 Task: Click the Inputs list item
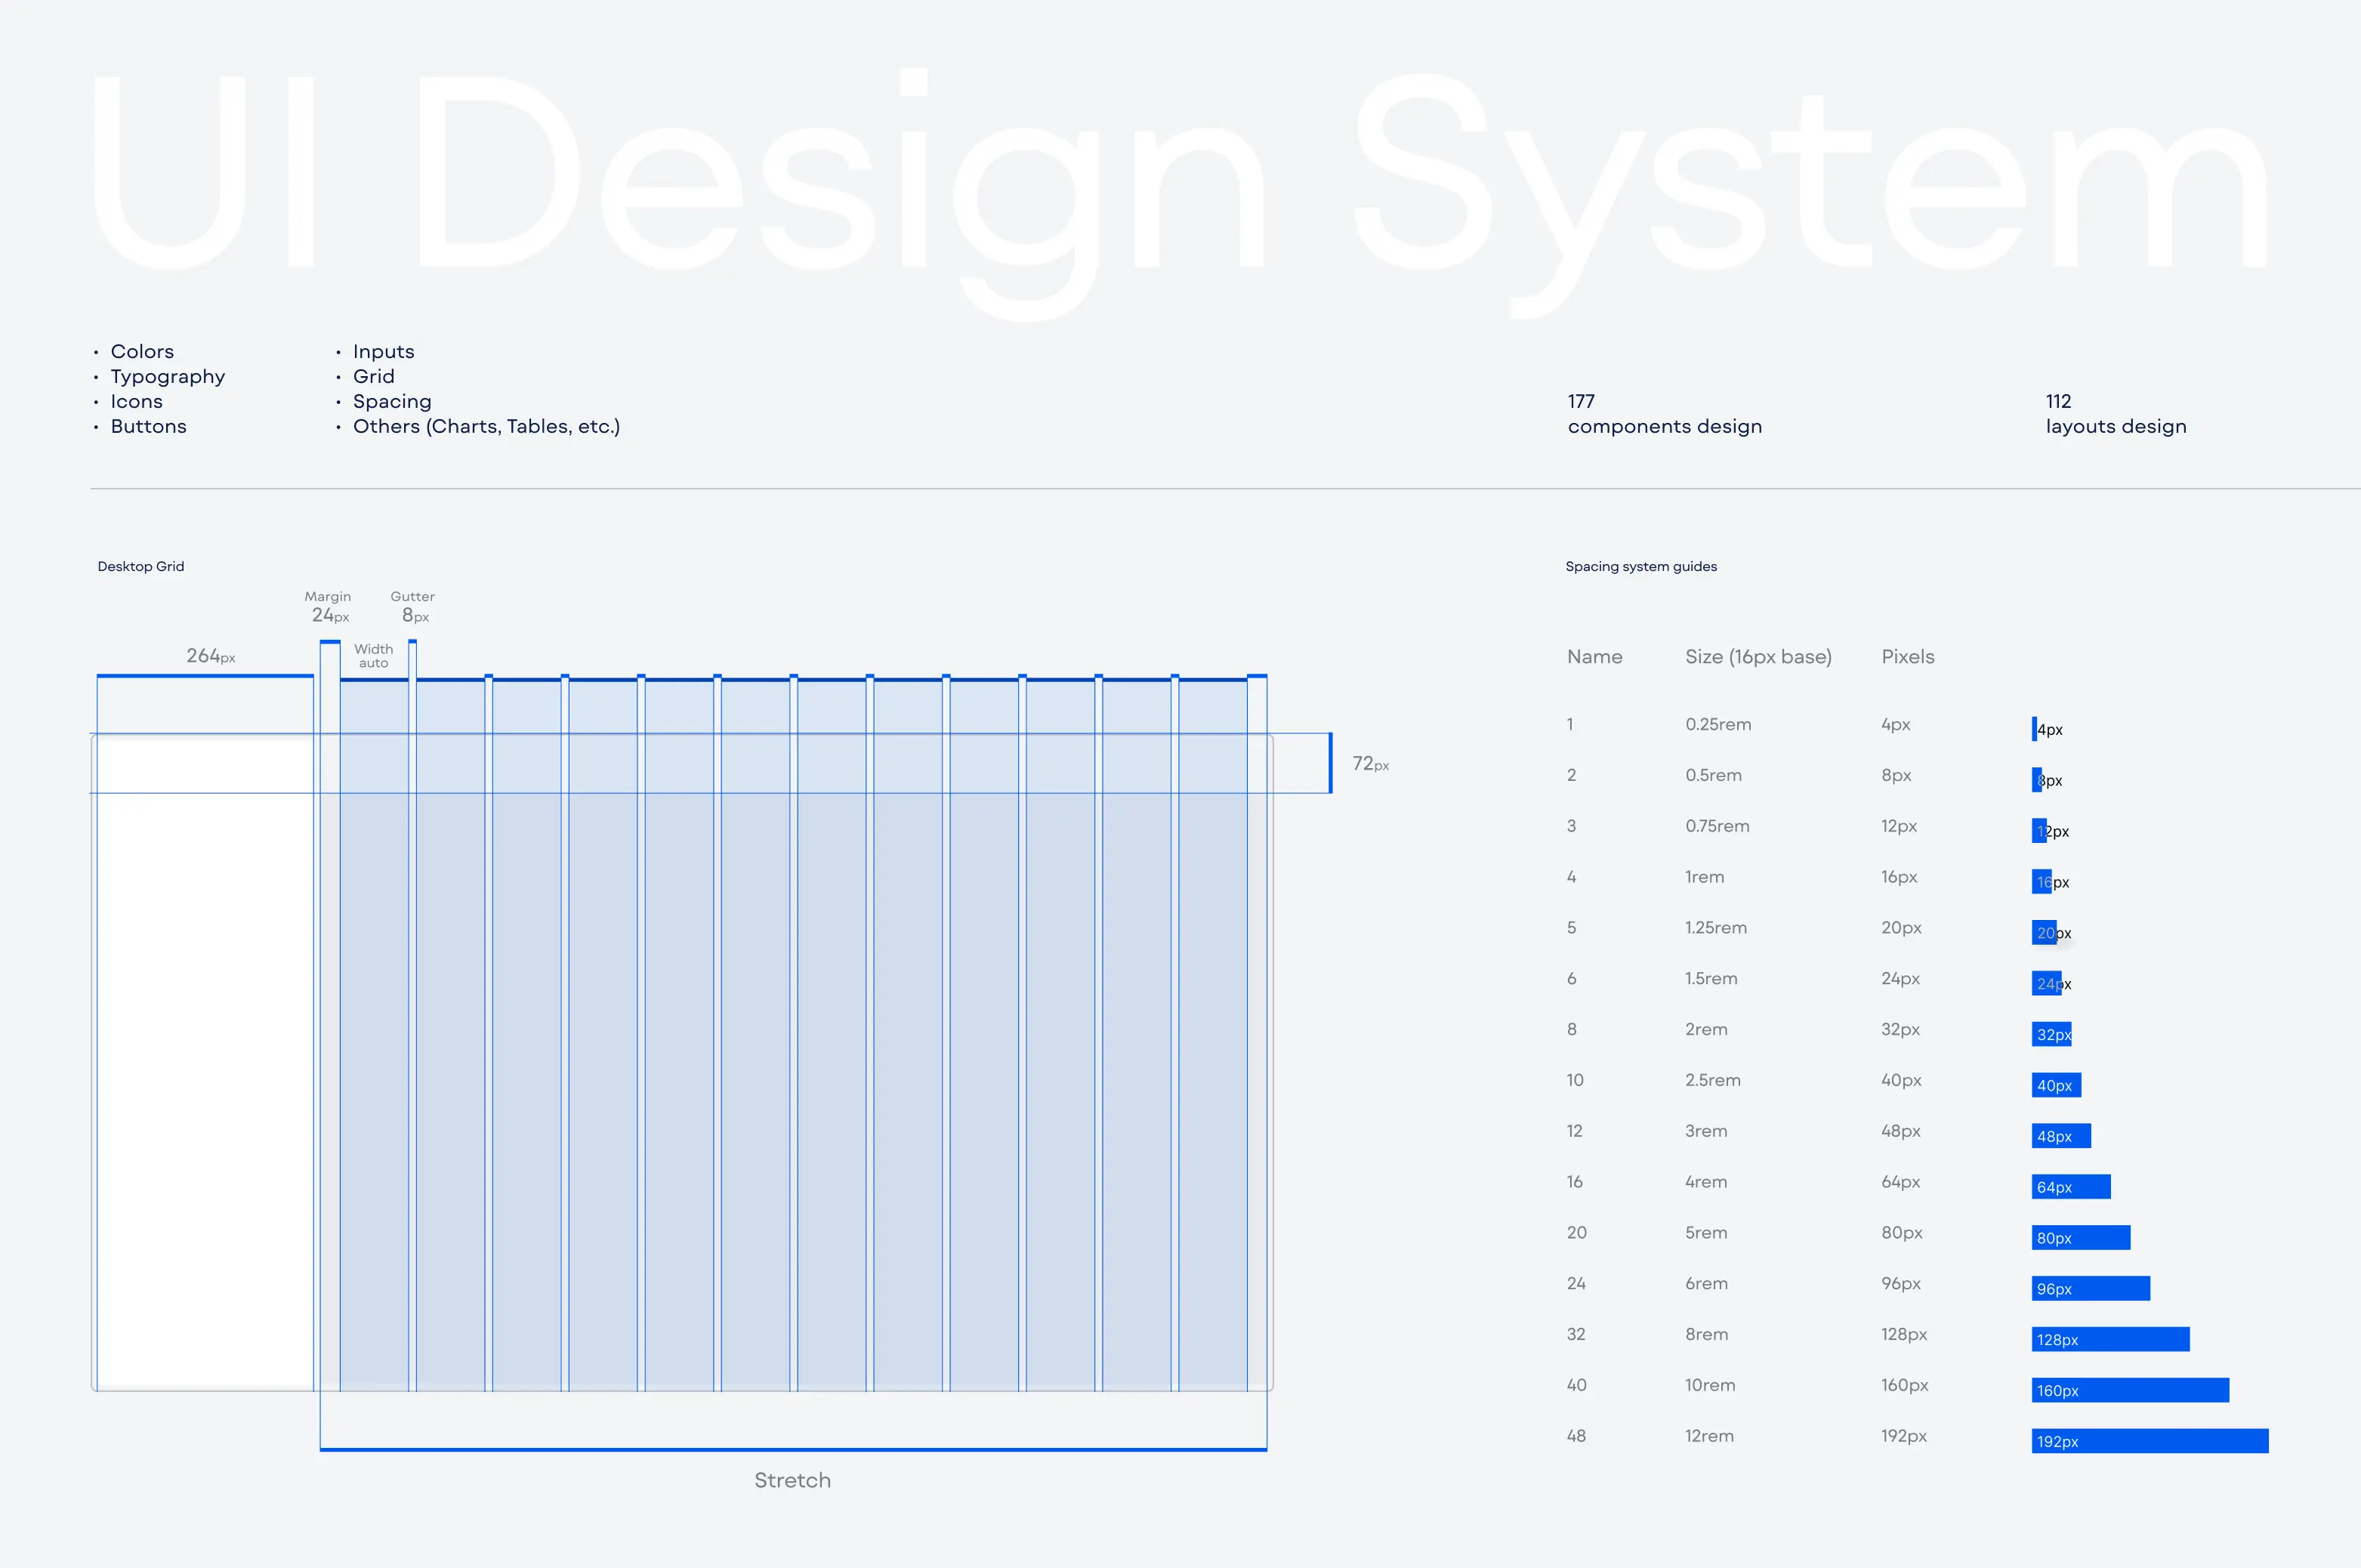point(383,352)
